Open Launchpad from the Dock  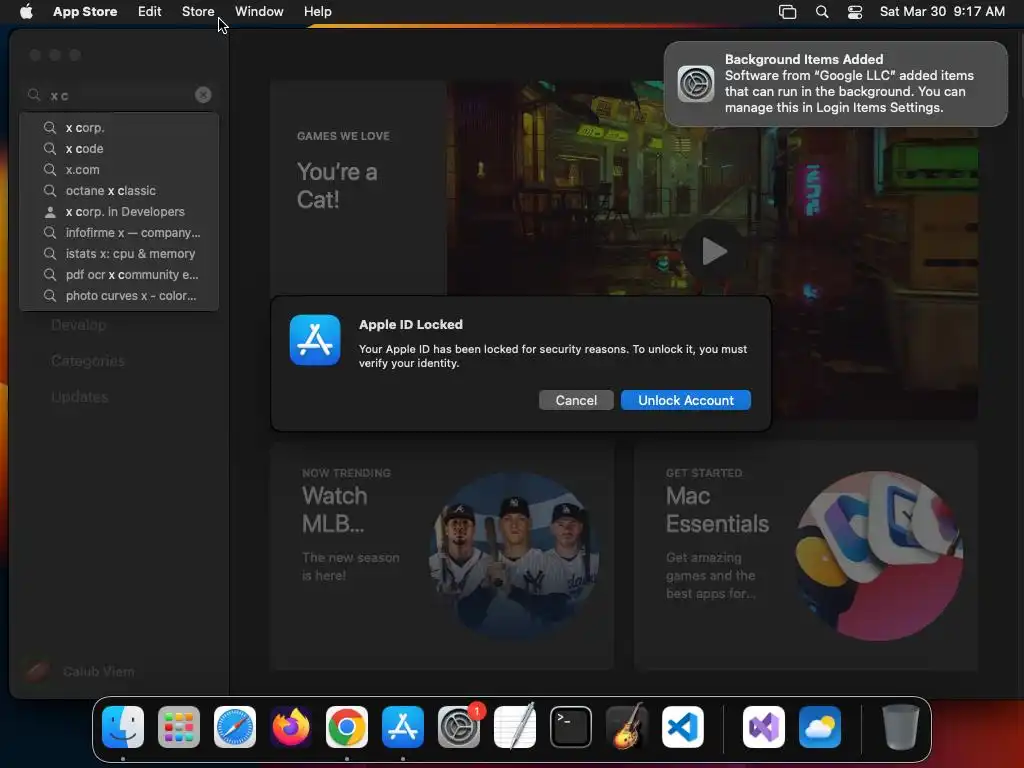179,727
